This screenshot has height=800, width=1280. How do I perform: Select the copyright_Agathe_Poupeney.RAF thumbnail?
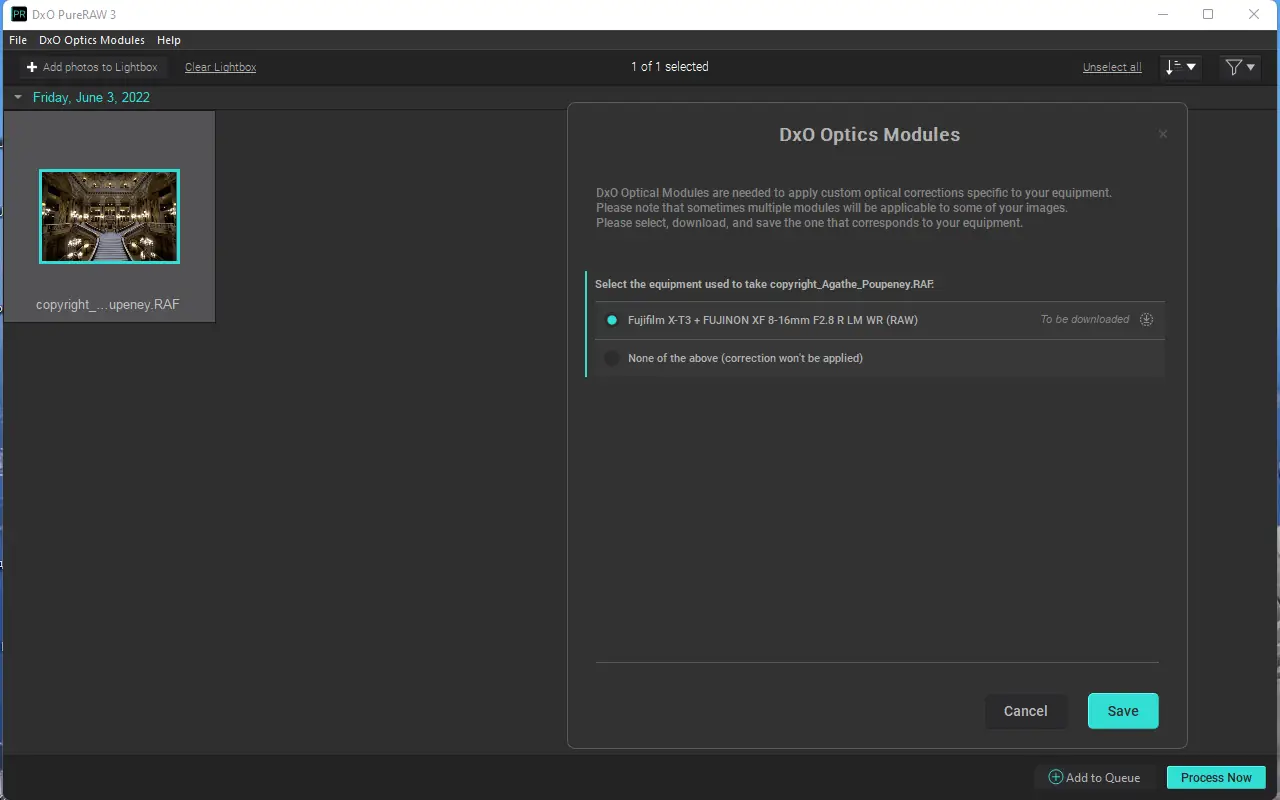(109, 216)
